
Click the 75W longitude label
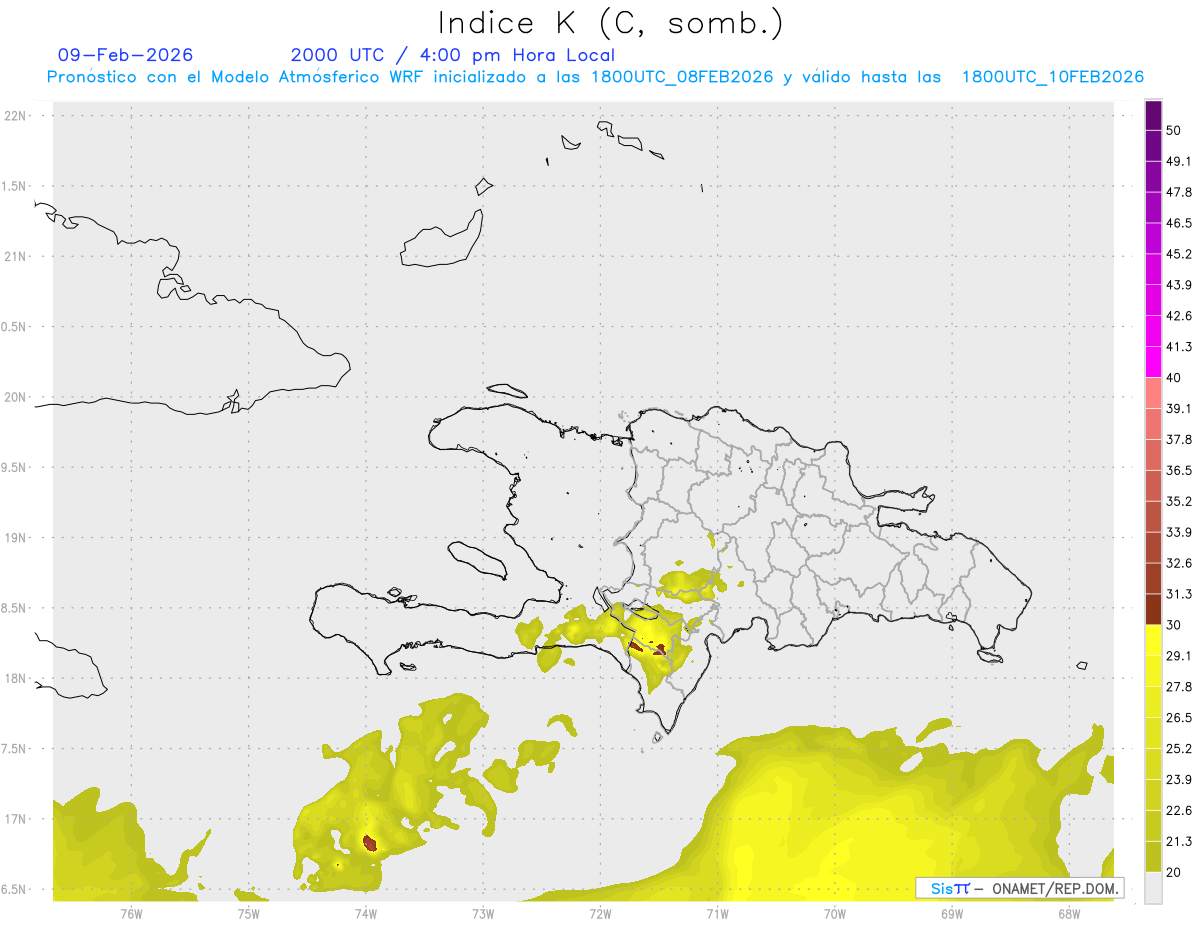[x=248, y=913]
